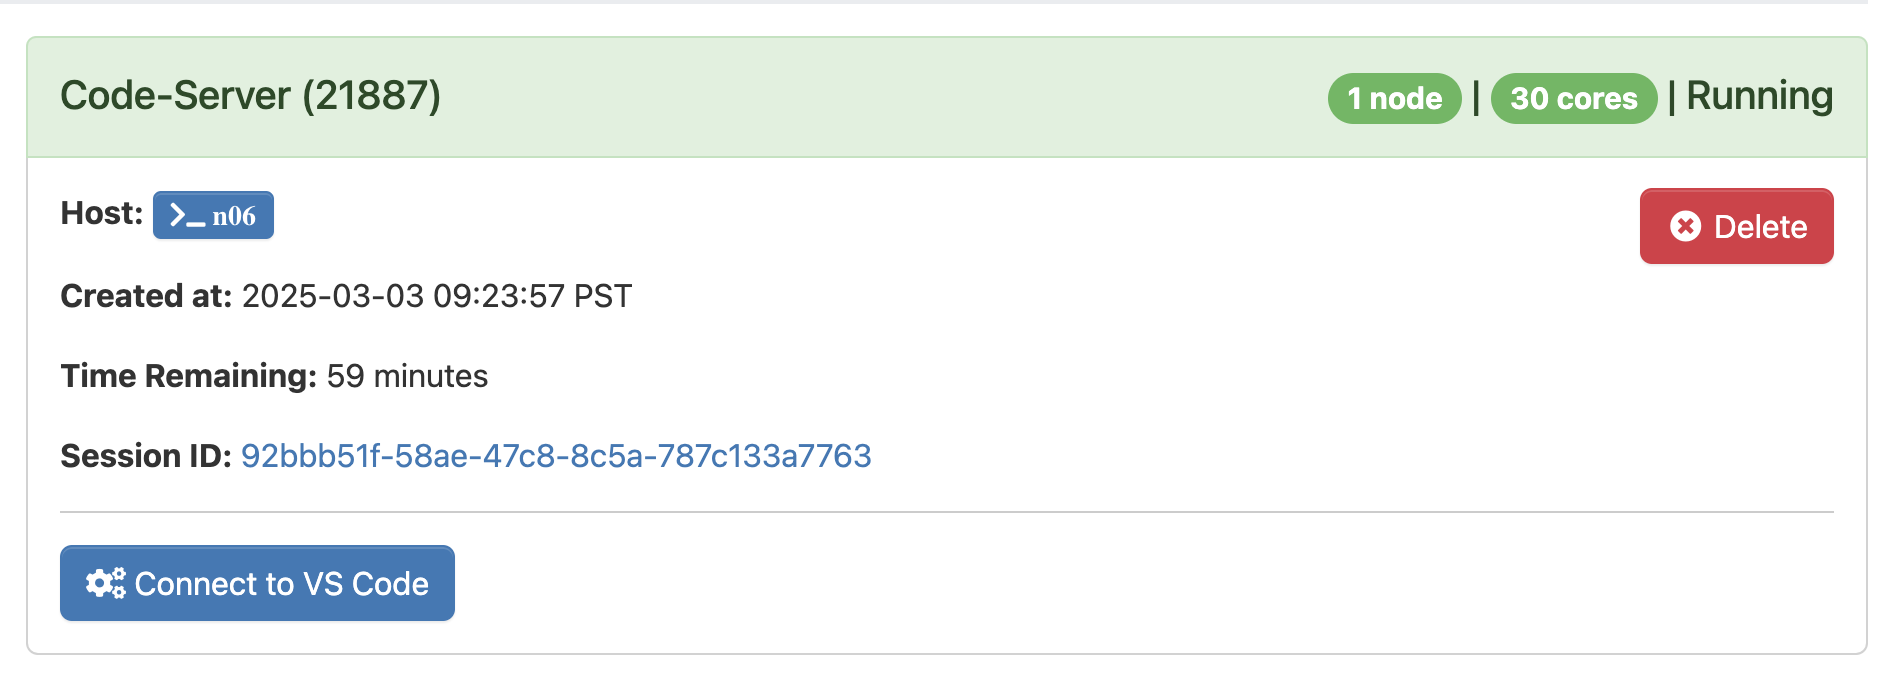Image resolution: width=1888 pixels, height=682 pixels.
Task: Click the gears icon on Connect button
Action: click(105, 583)
